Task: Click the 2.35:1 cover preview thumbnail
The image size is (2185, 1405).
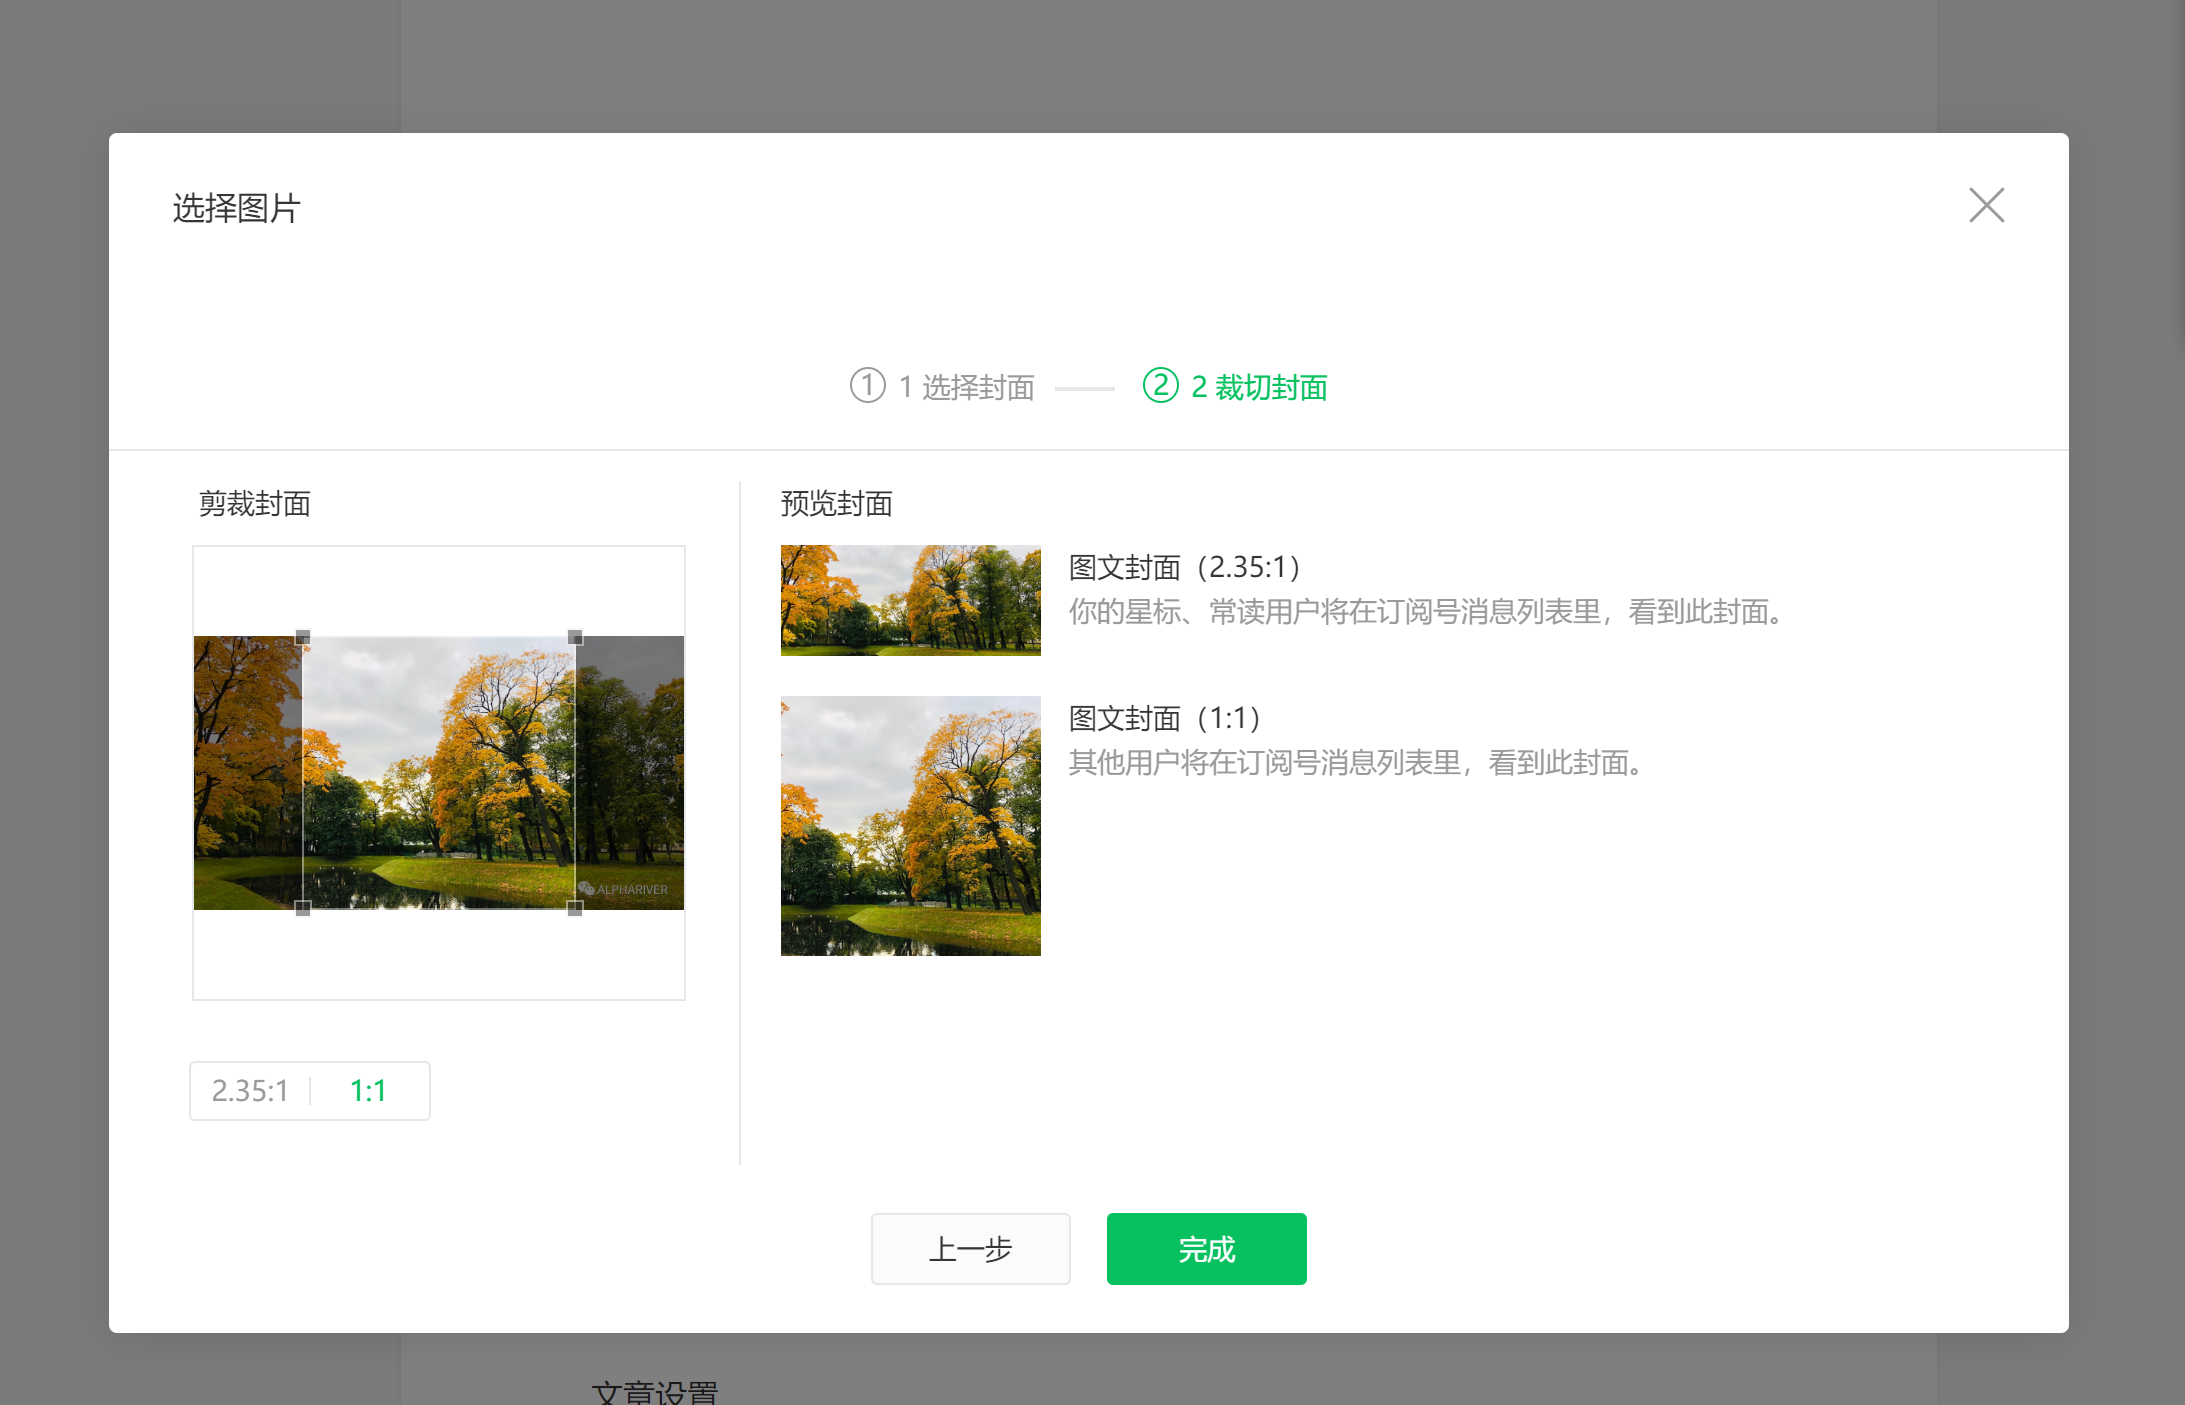Action: point(910,600)
